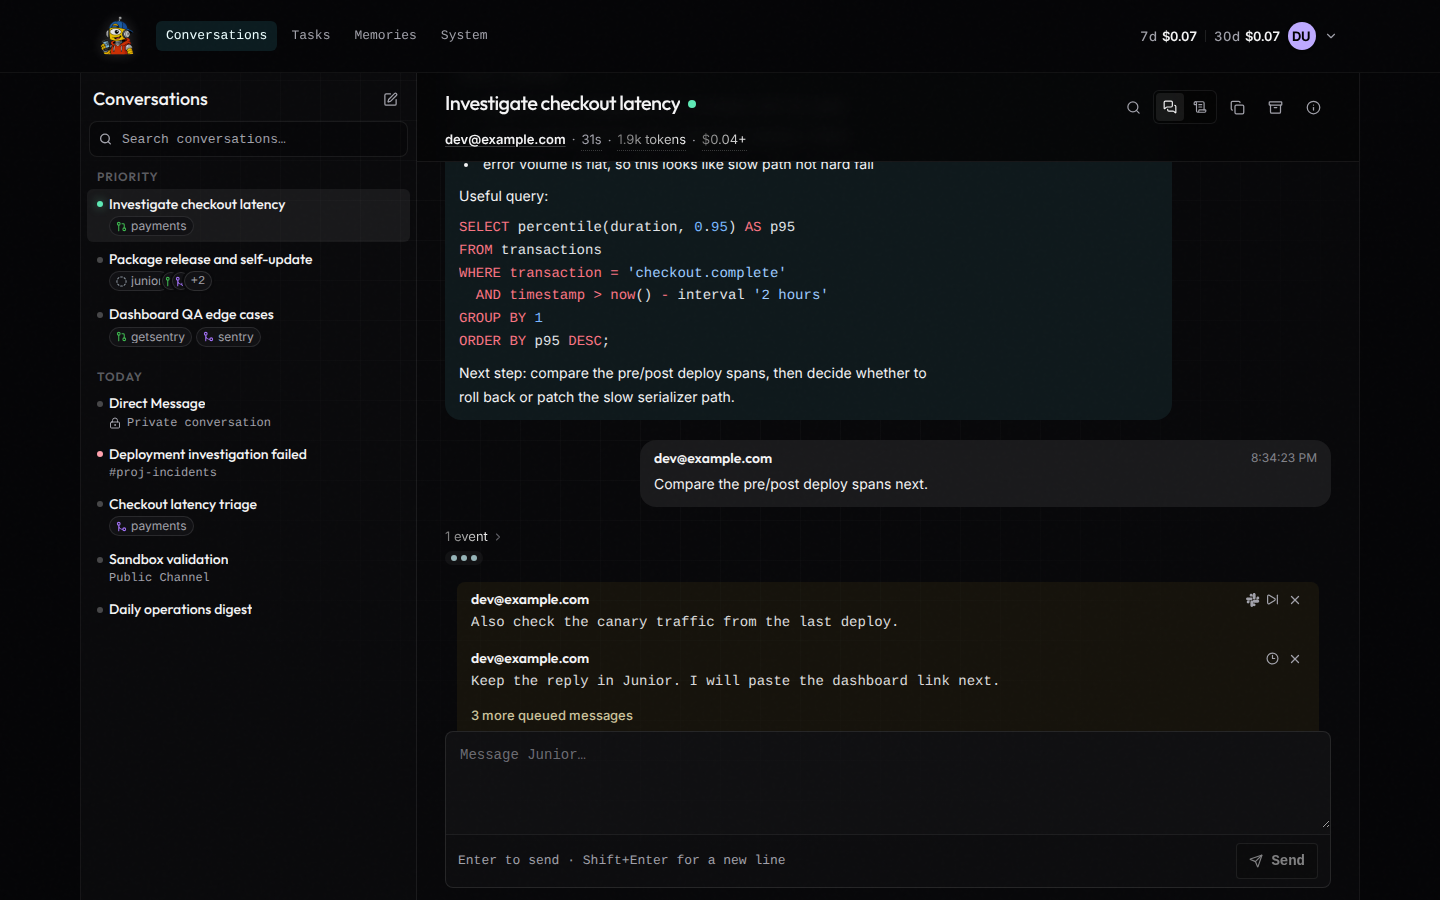Click the PRIORITY section header
1440x900 pixels.
[x=127, y=177]
